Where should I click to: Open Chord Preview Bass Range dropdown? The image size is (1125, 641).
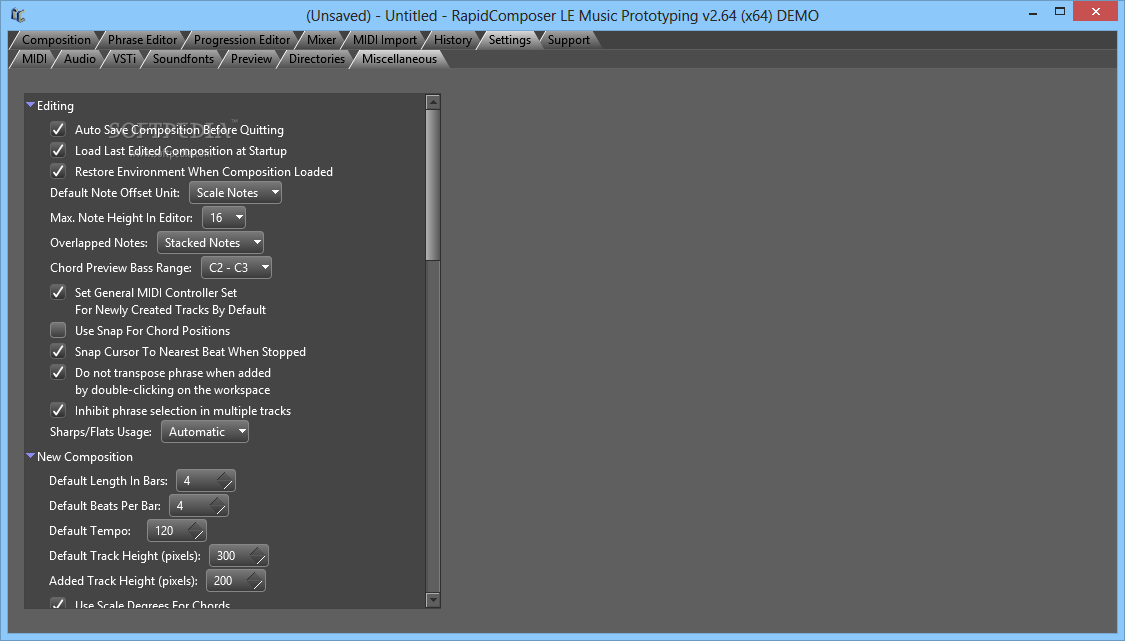point(236,268)
